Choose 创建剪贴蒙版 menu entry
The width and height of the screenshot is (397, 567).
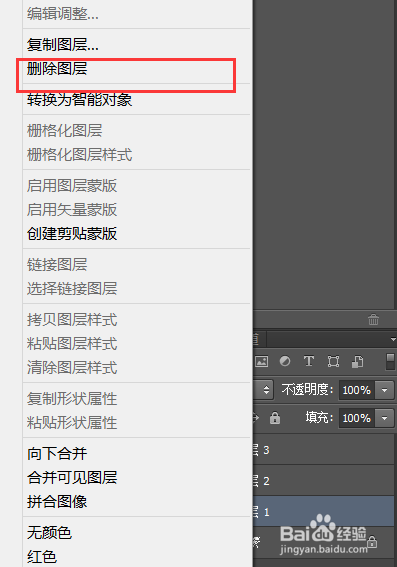point(72,233)
